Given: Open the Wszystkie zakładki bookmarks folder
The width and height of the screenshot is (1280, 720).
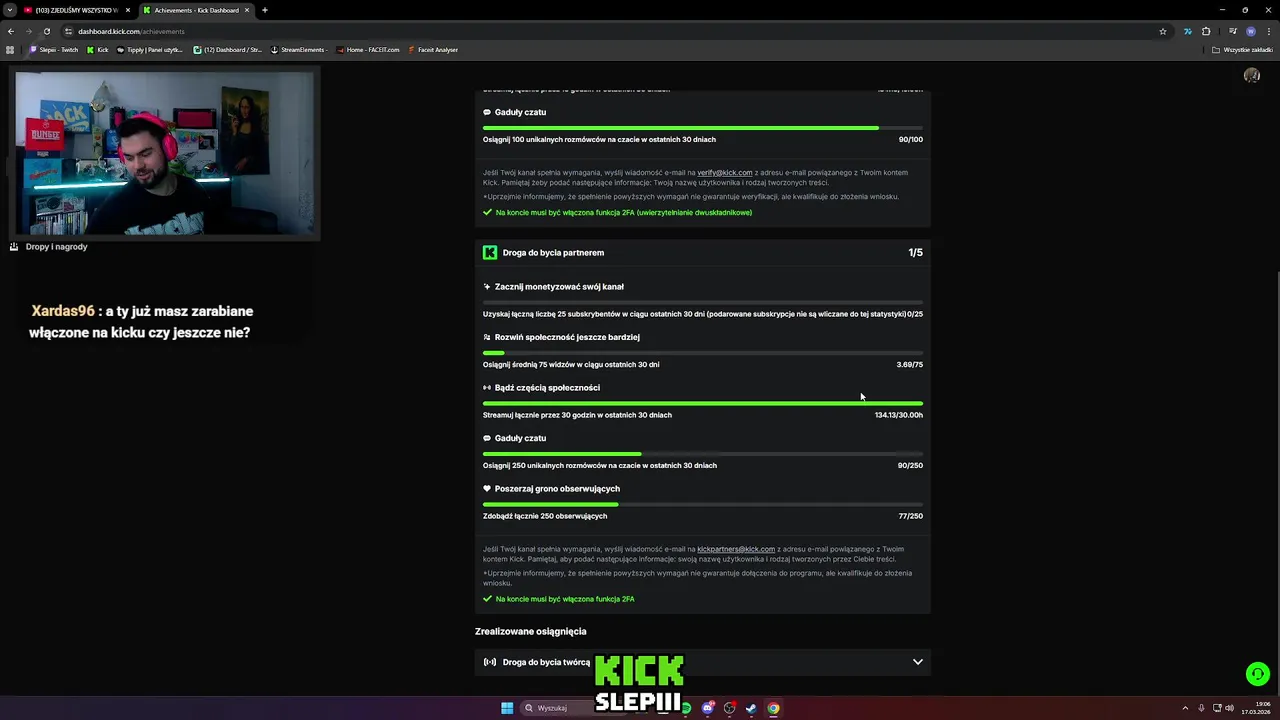Looking at the screenshot, I should click(1243, 50).
